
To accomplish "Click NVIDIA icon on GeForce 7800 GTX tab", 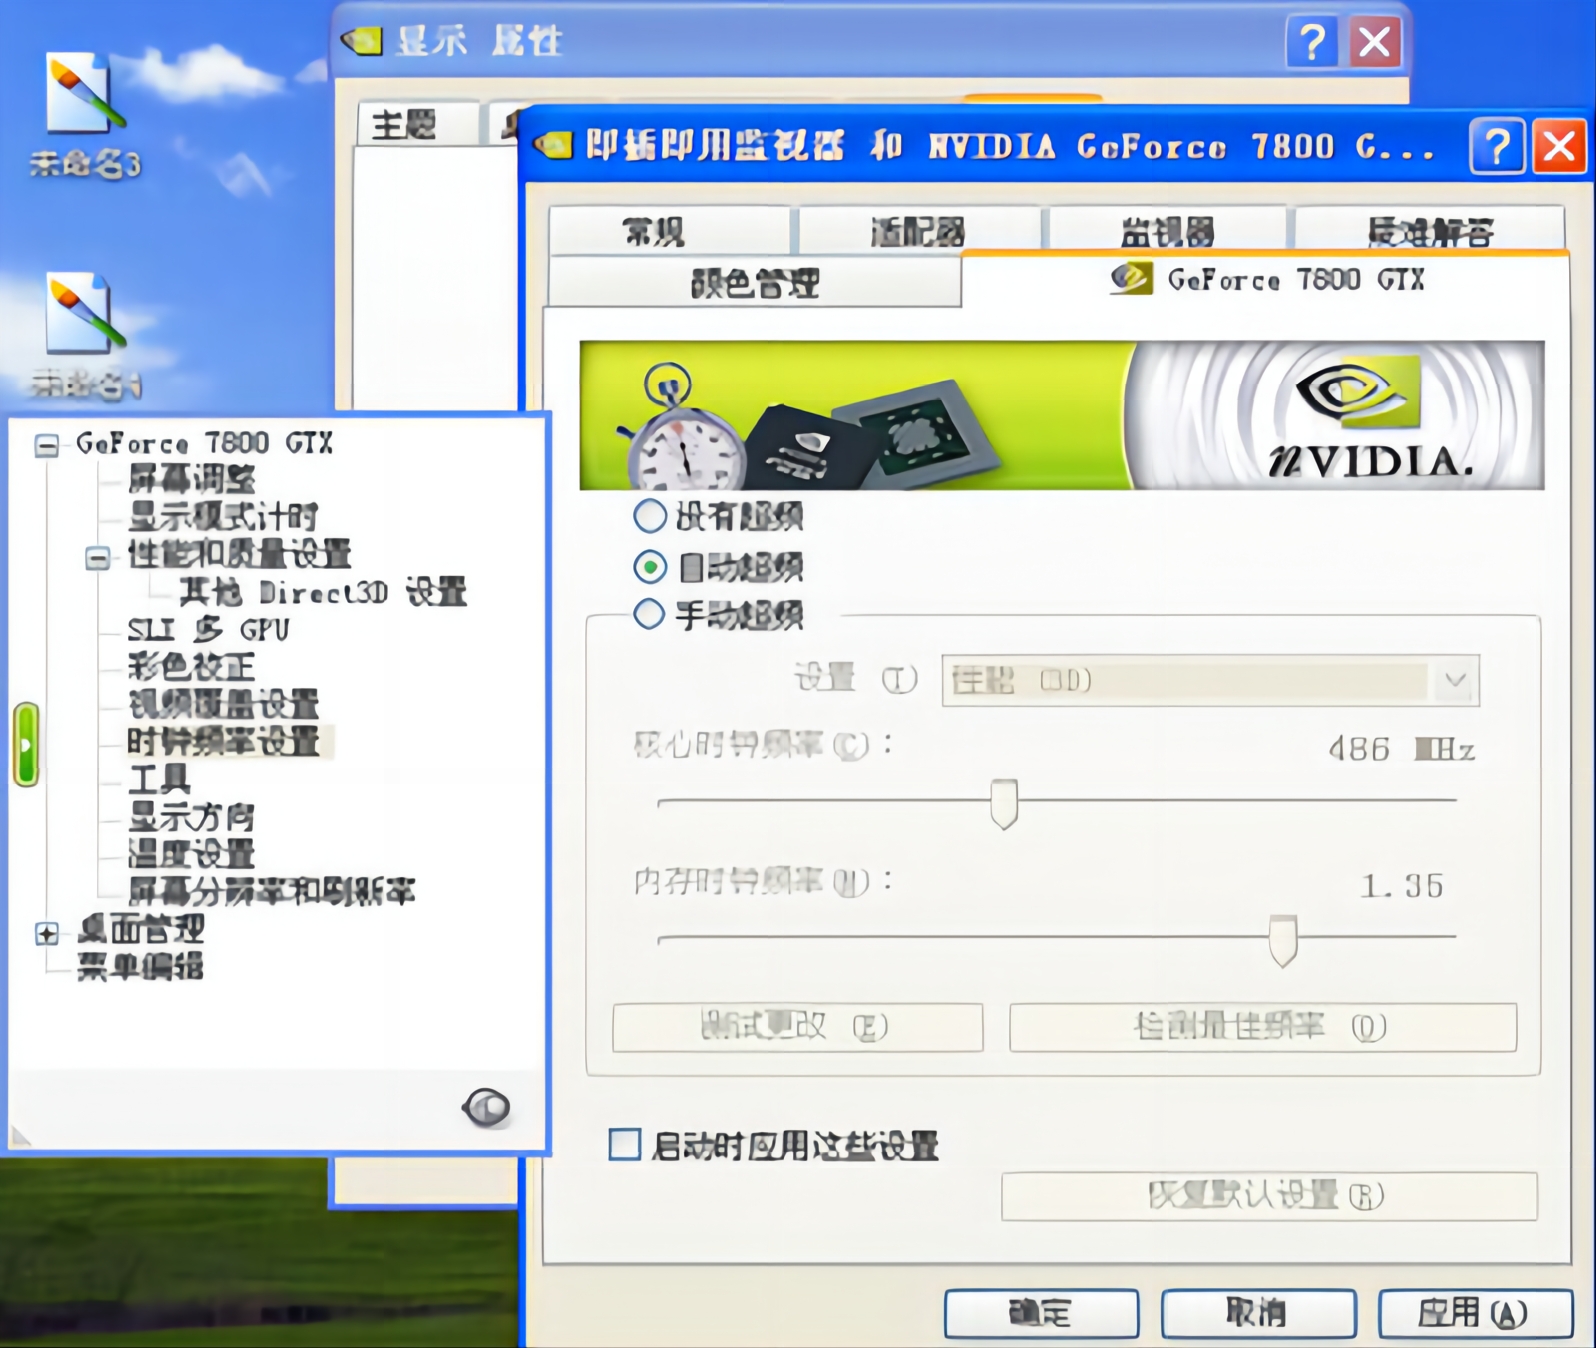I will pos(1131,279).
